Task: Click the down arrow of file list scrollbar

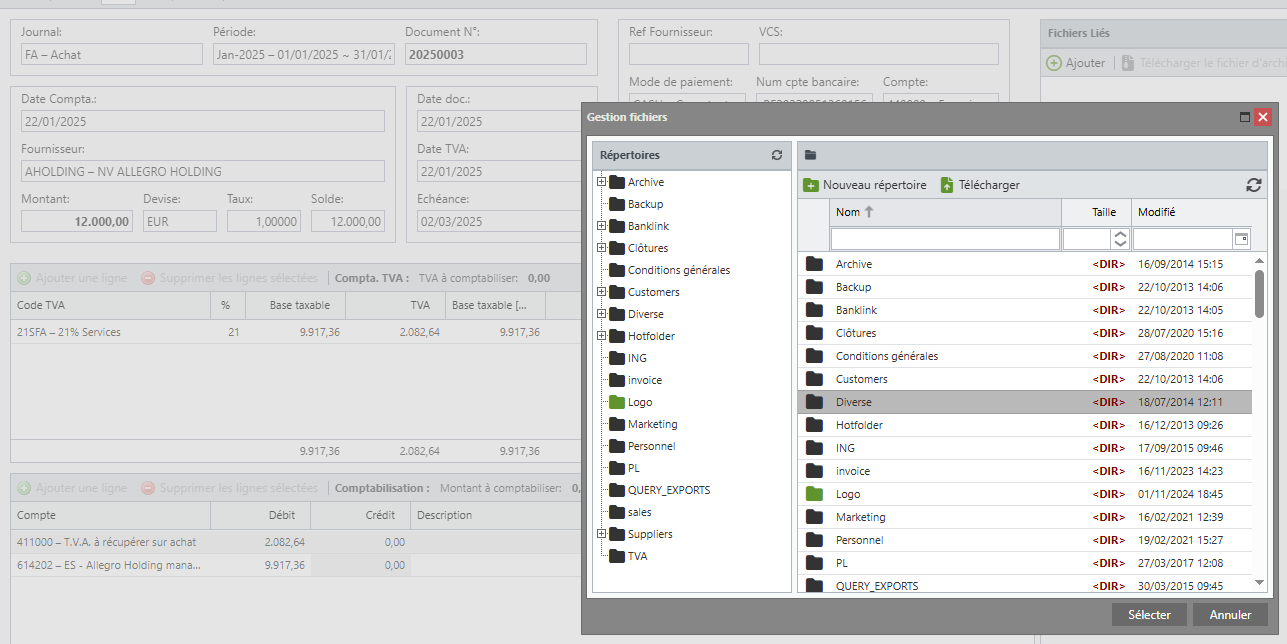Action: tap(1259, 583)
